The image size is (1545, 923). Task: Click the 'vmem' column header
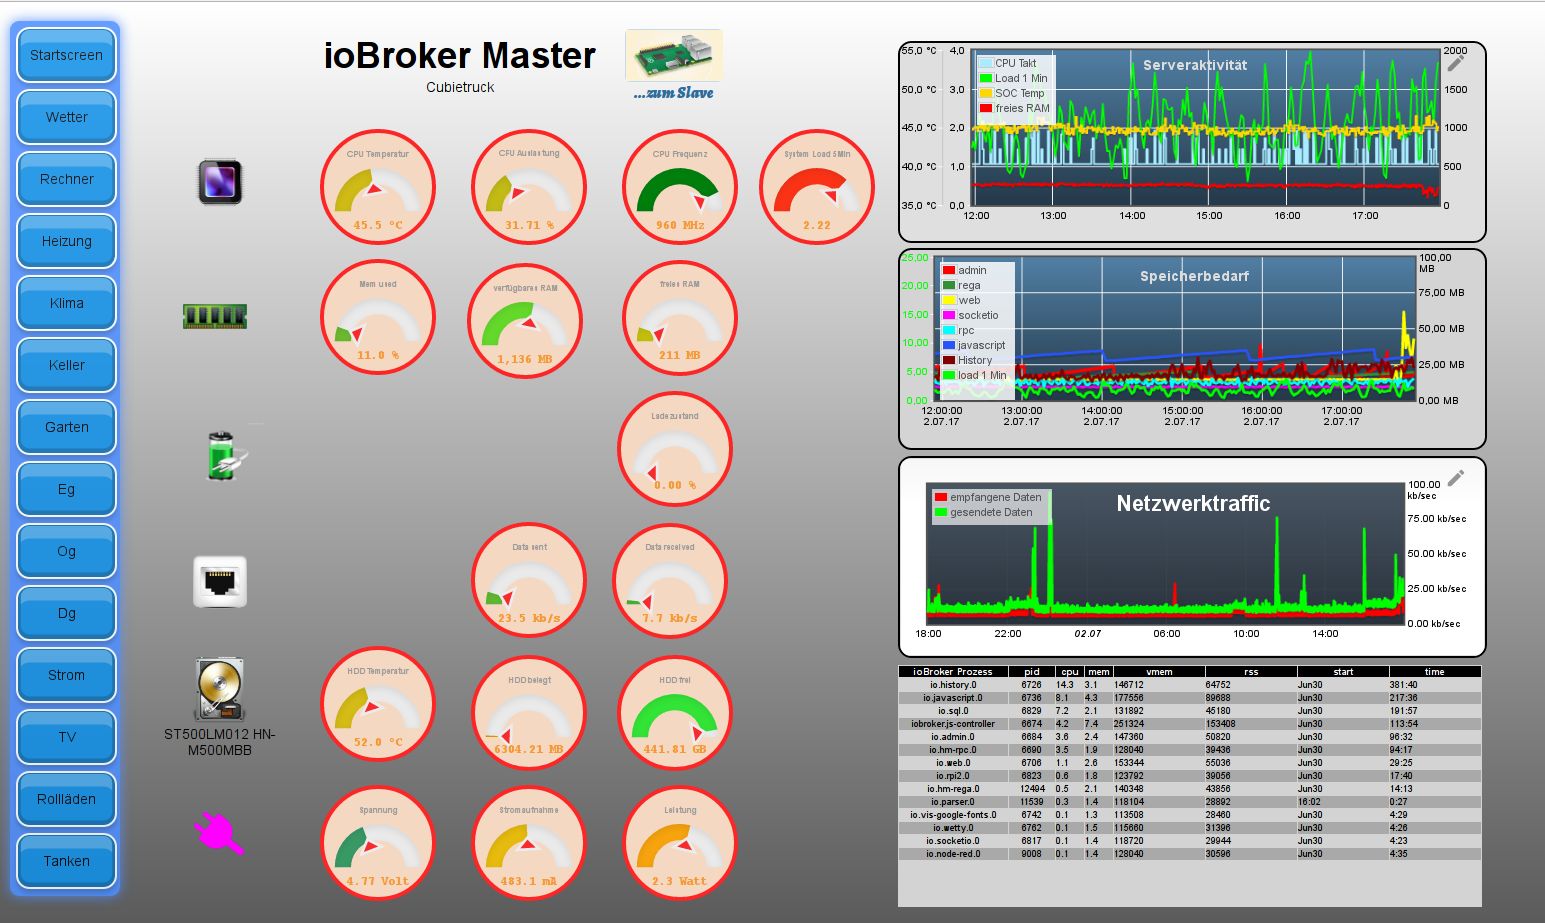tap(1159, 672)
